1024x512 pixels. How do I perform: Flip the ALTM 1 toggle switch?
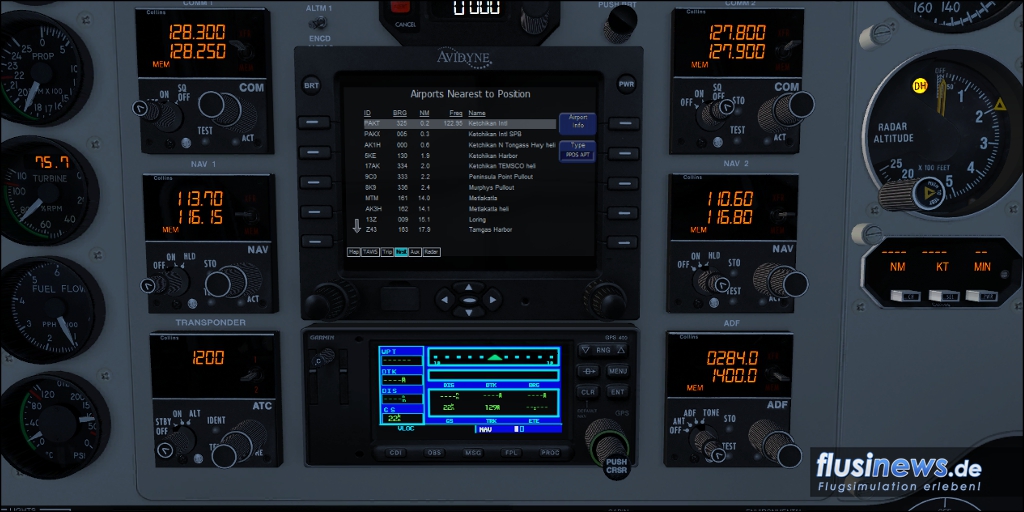pyautogui.click(x=319, y=23)
